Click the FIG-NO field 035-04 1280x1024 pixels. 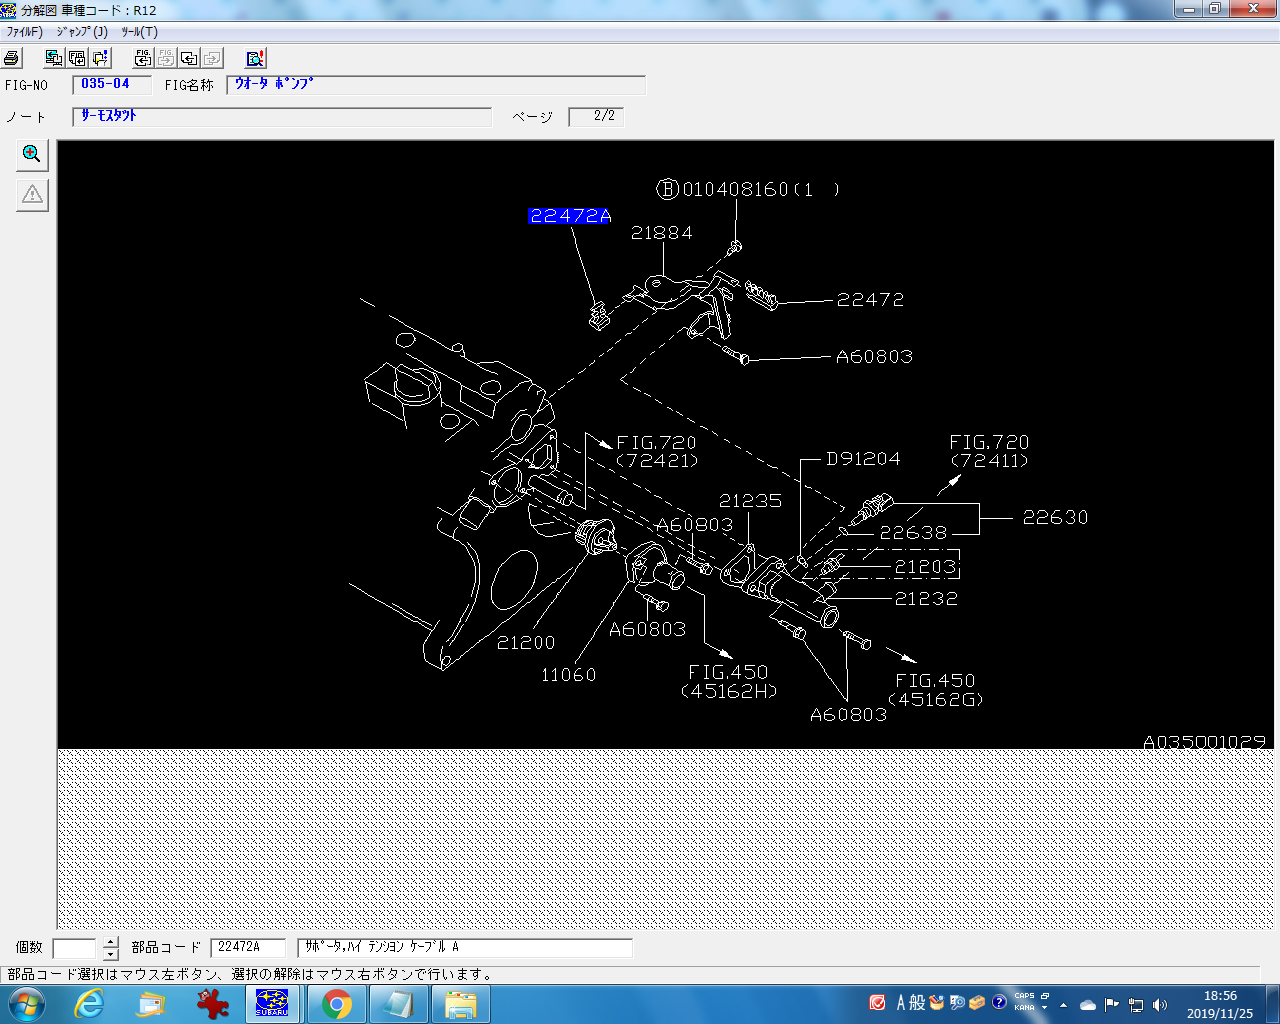click(111, 85)
